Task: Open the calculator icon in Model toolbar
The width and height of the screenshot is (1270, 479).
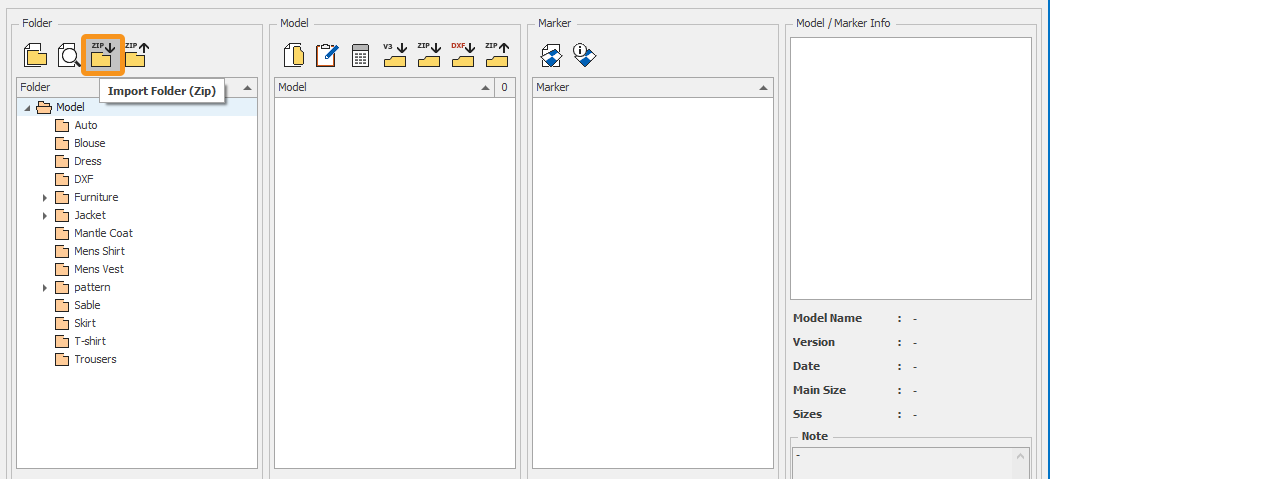Action: [361, 55]
